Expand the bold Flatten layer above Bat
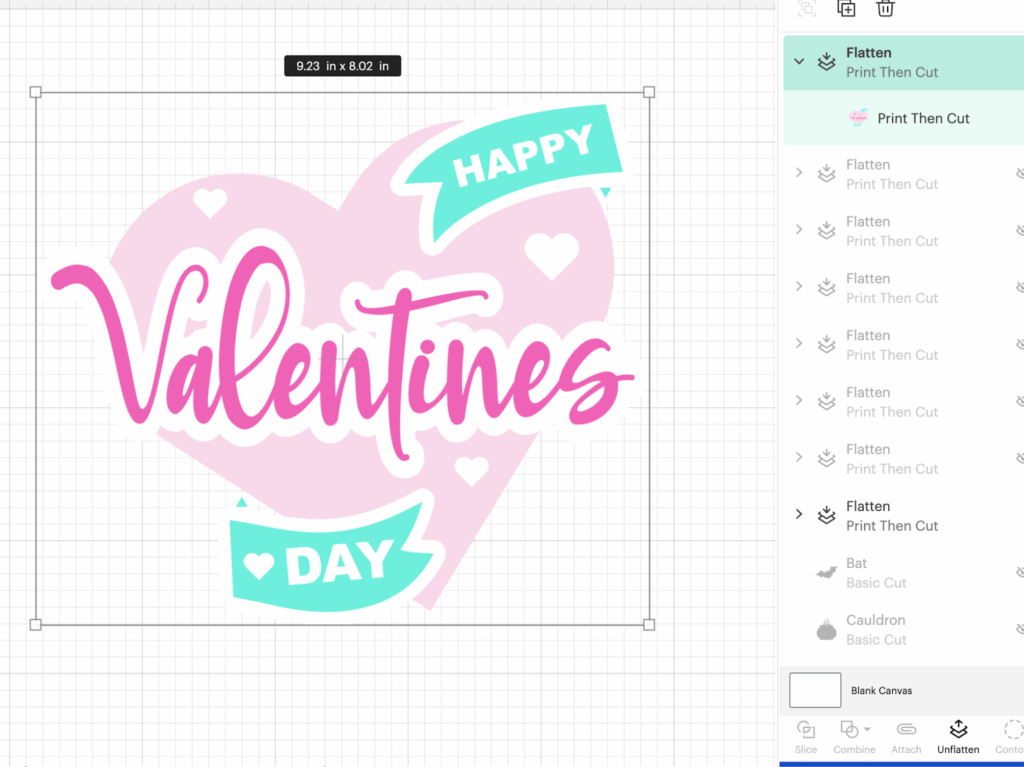Image resolution: width=1024 pixels, height=767 pixels. click(x=799, y=515)
